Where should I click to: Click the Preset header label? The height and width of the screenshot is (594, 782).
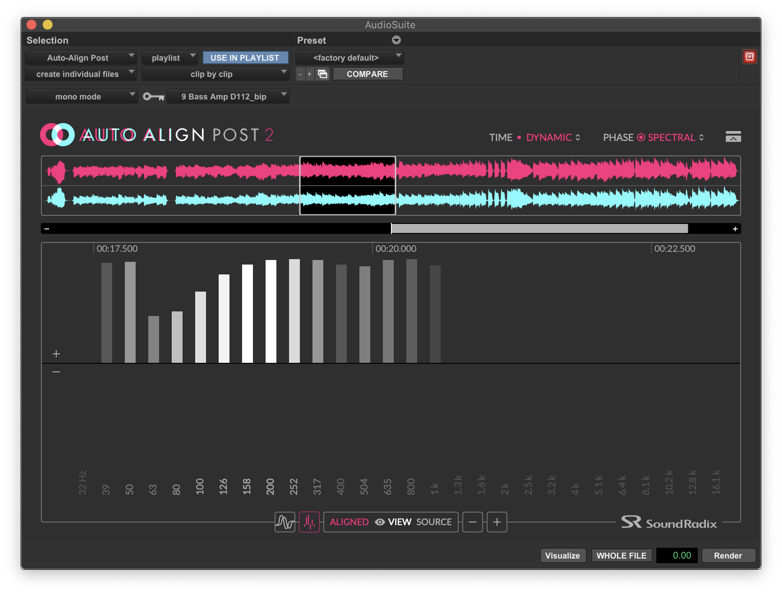311,40
